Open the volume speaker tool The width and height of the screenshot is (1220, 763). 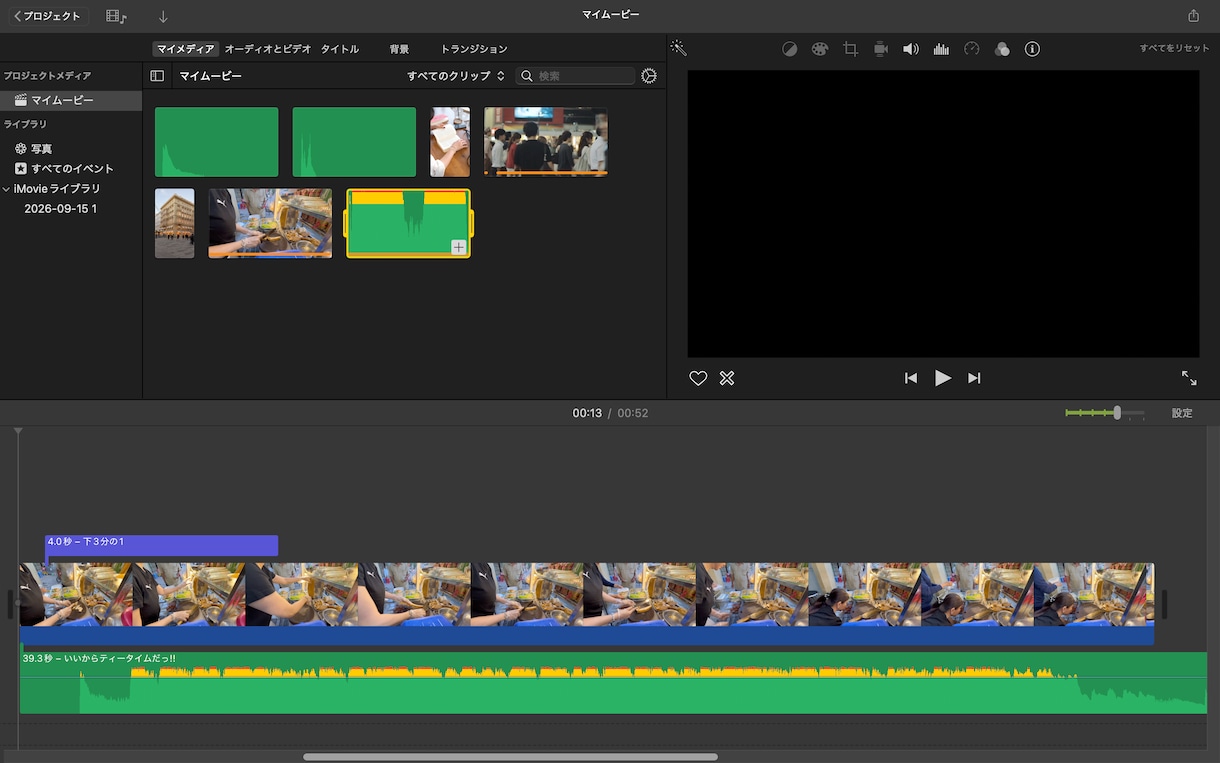pos(911,49)
